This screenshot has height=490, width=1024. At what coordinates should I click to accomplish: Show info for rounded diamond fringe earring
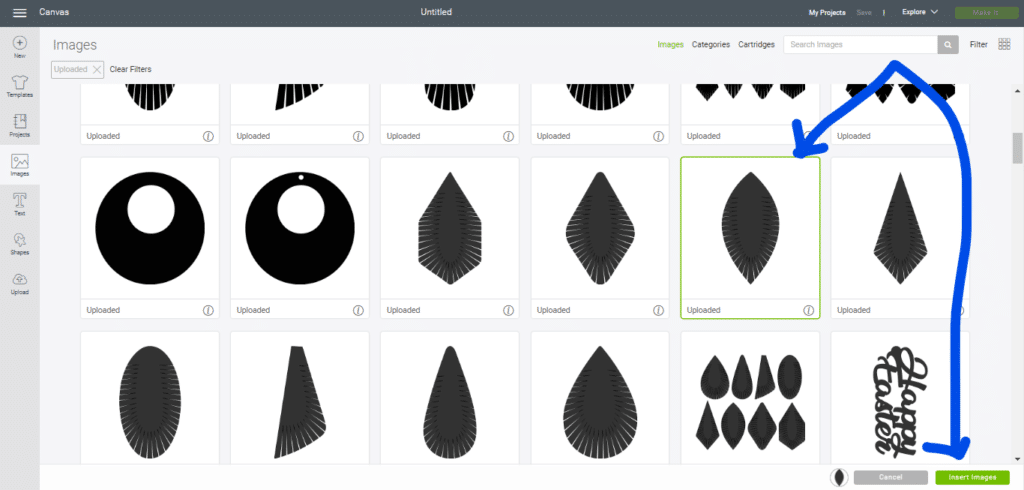(658, 310)
